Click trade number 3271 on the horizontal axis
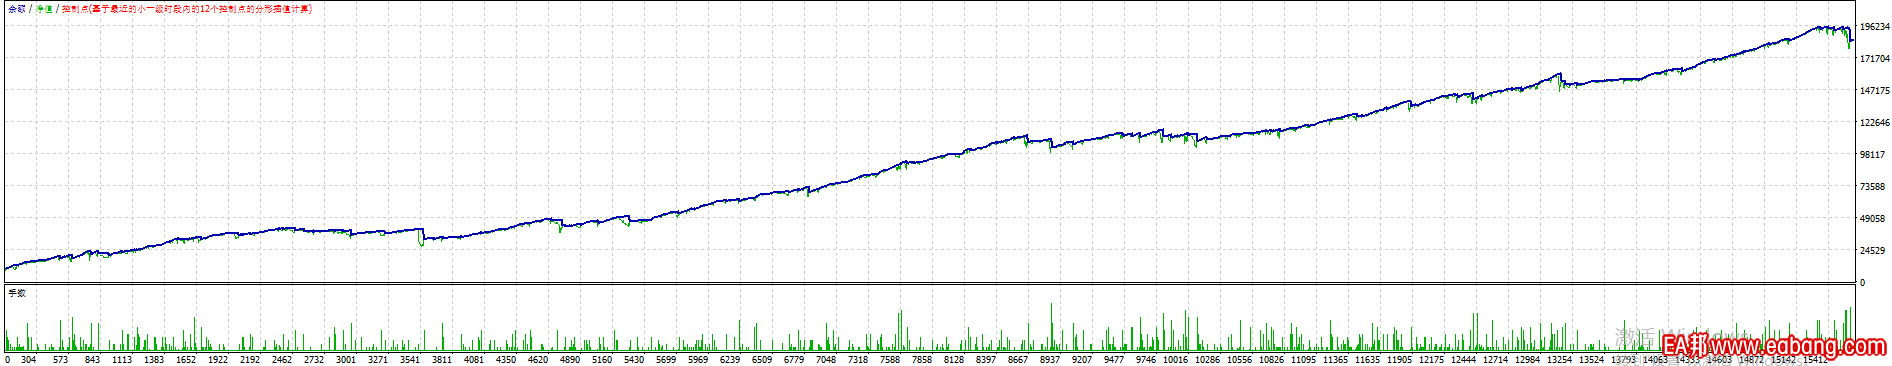The width and height of the screenshot is (1892, 366). (378, 359)
